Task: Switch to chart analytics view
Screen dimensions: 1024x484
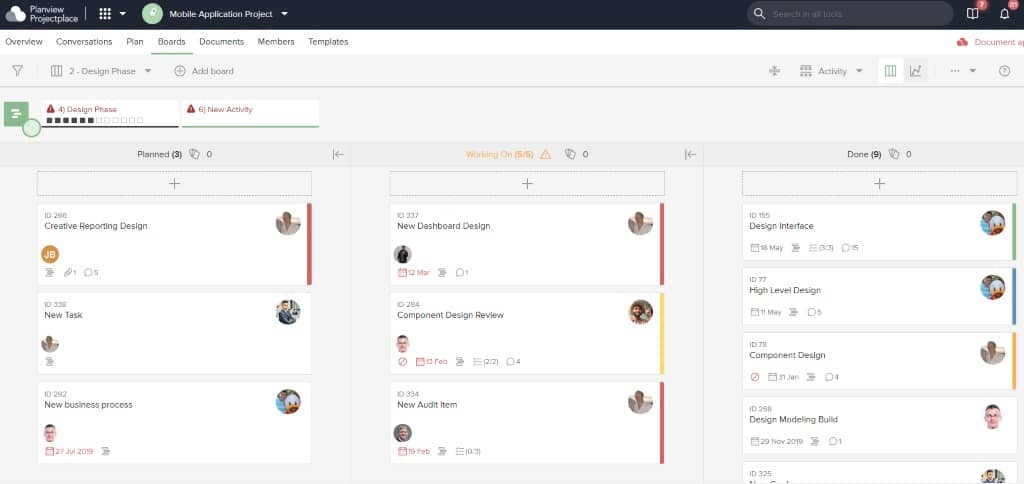Action: (x=916, y=71)
